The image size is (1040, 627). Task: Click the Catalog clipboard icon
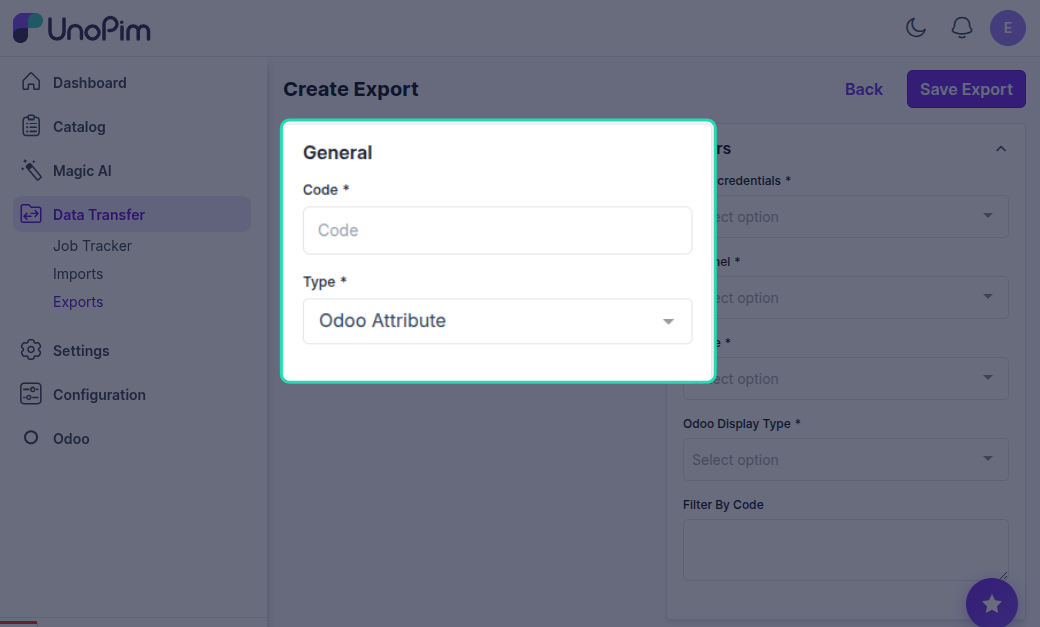31,126
